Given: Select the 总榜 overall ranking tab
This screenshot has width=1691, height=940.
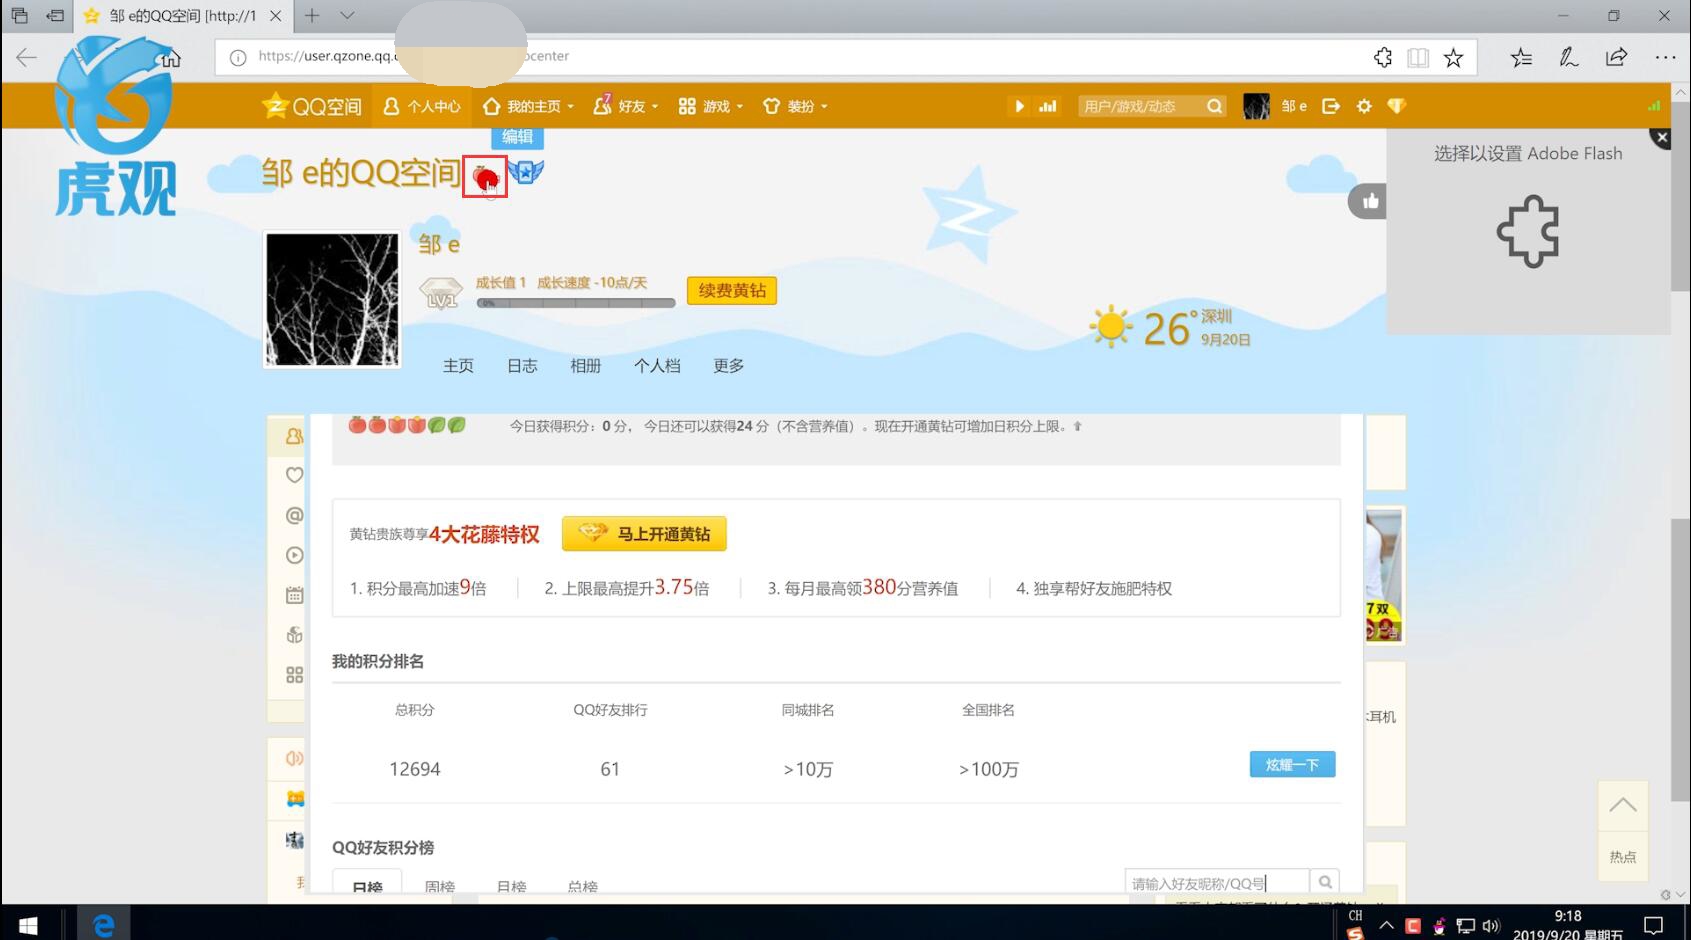Looking at the screenshot, I should pos(582,886).
